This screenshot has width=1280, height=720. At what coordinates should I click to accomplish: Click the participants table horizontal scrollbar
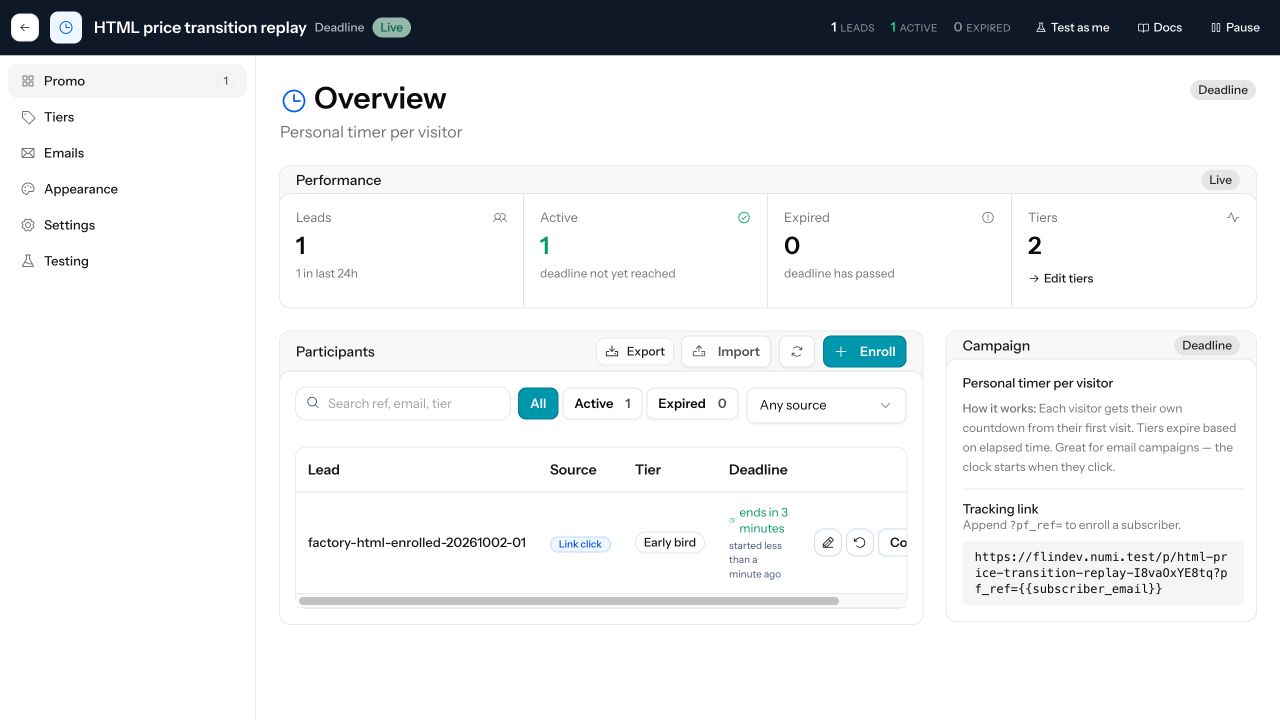coord(569,601)
